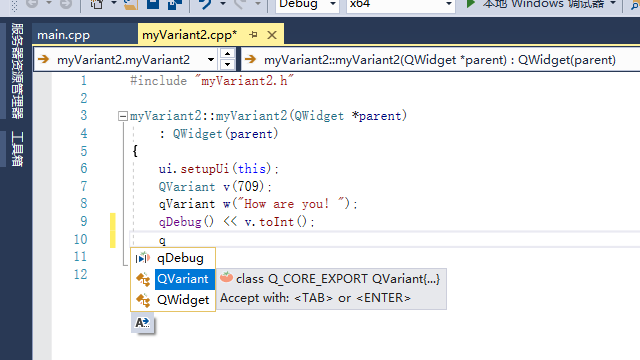
Task: Collapse the myVariant2 constructor code block
Action: [122, 116]
